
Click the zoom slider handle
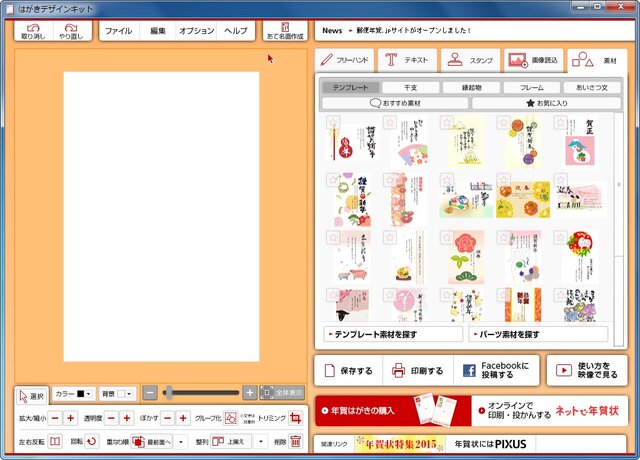tap(169, 393)
